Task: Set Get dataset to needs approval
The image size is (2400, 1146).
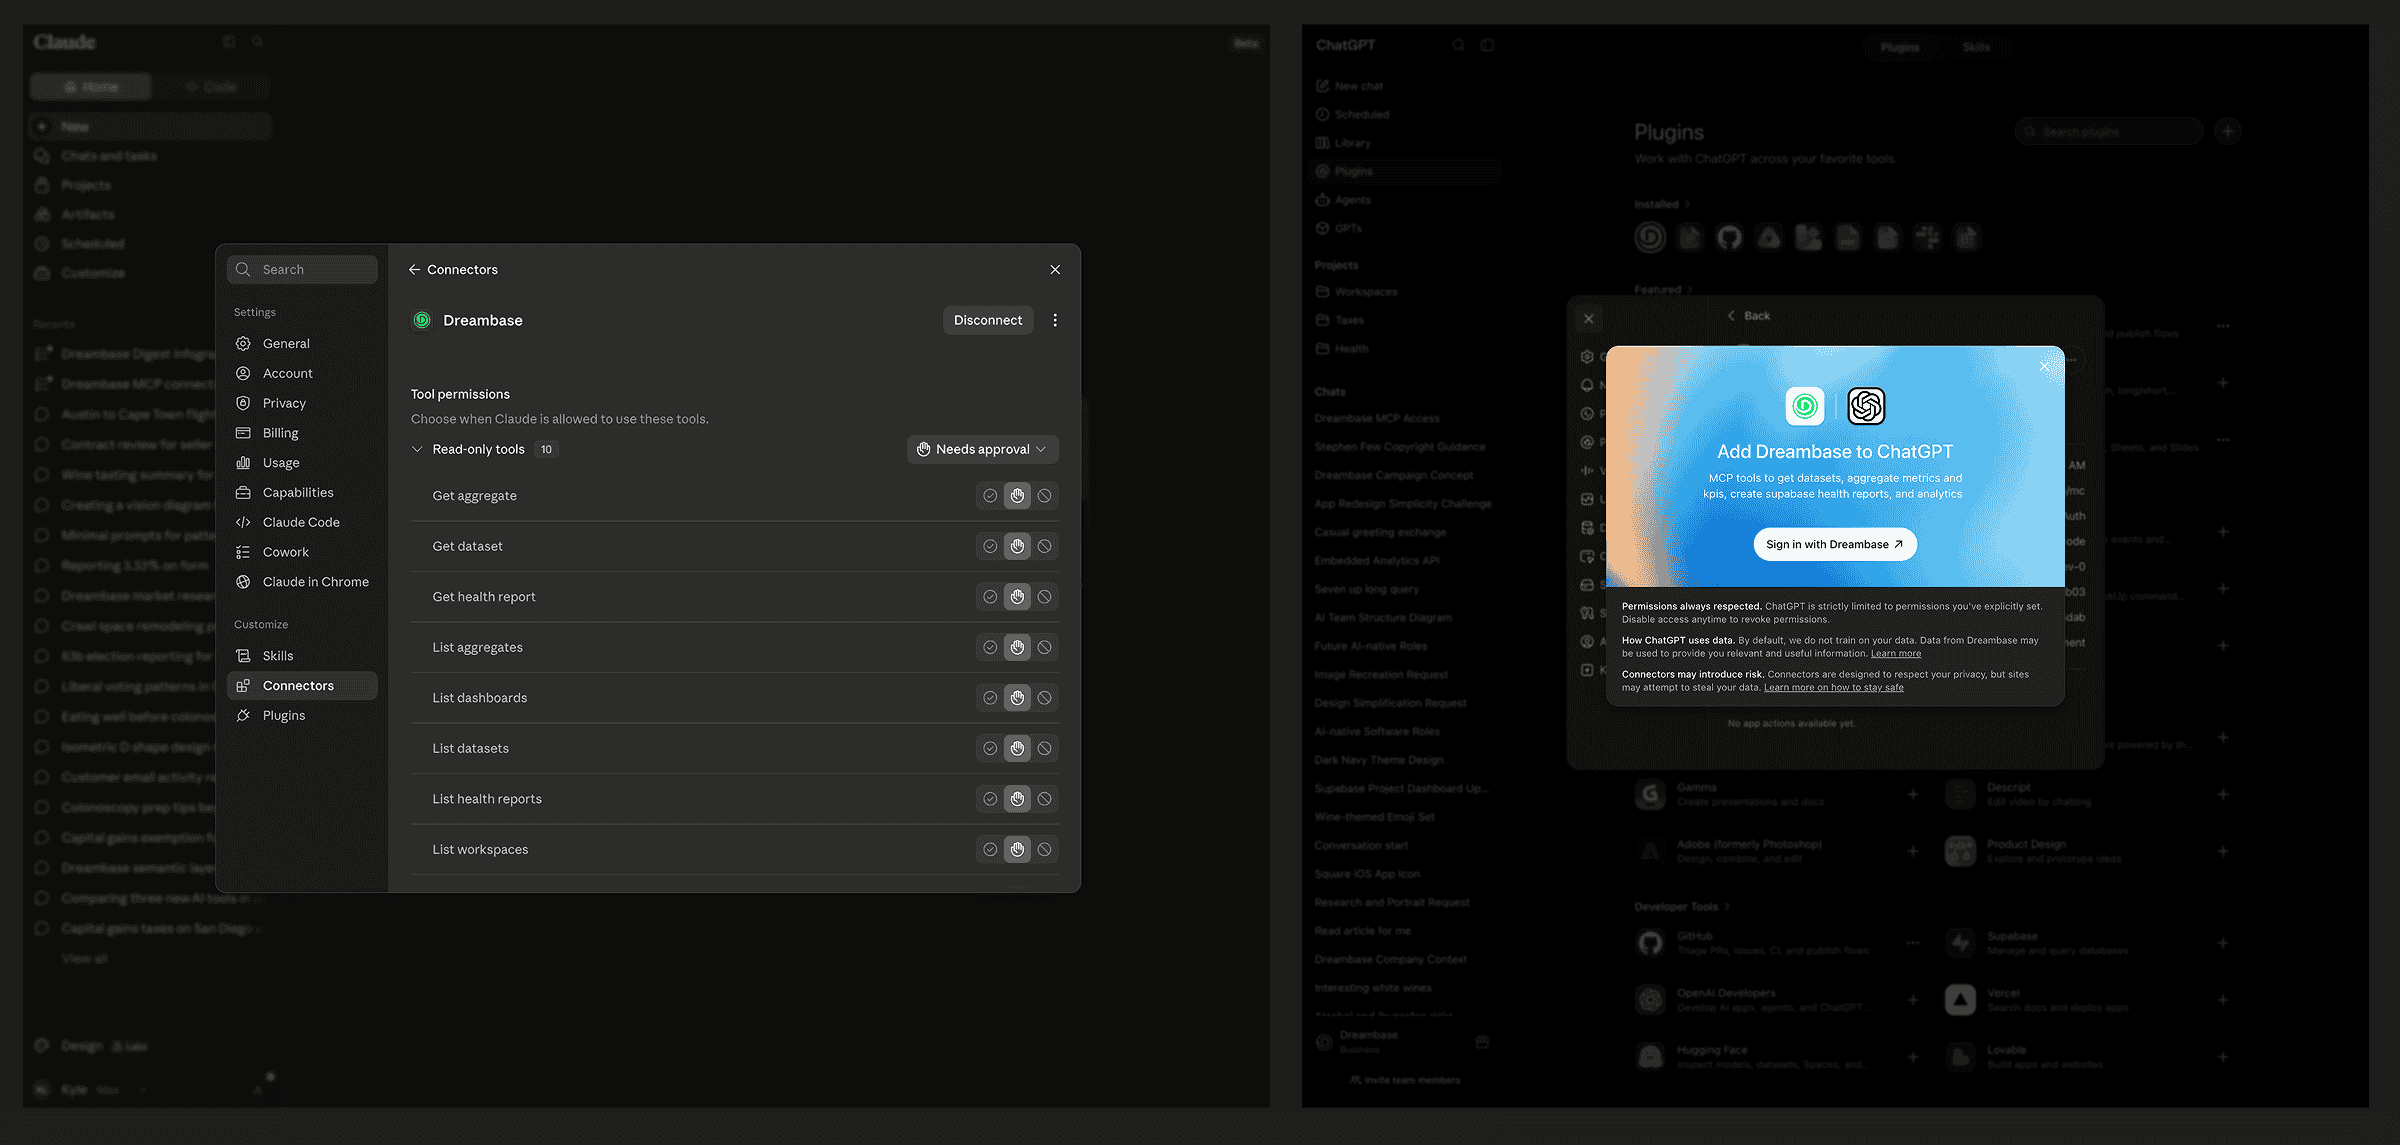Action: [1017, 547]
